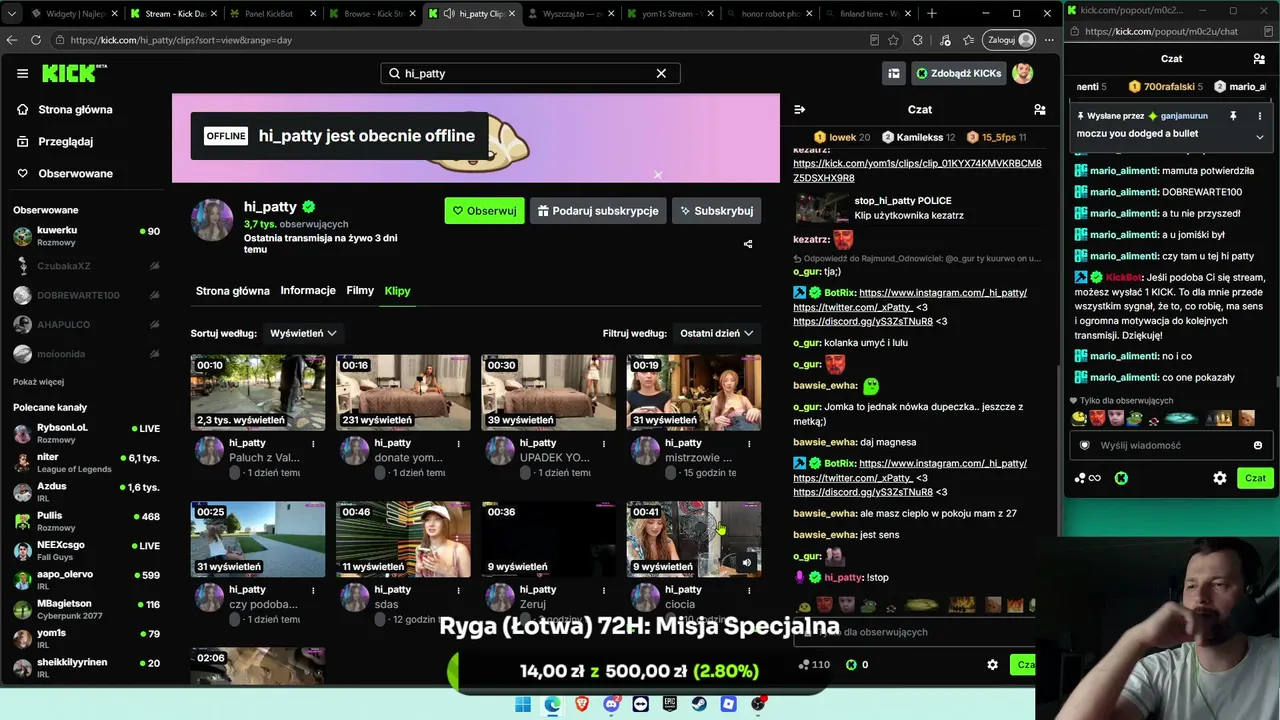
Task: Open Steam from the taskbar
Action: tap(699, 704)
